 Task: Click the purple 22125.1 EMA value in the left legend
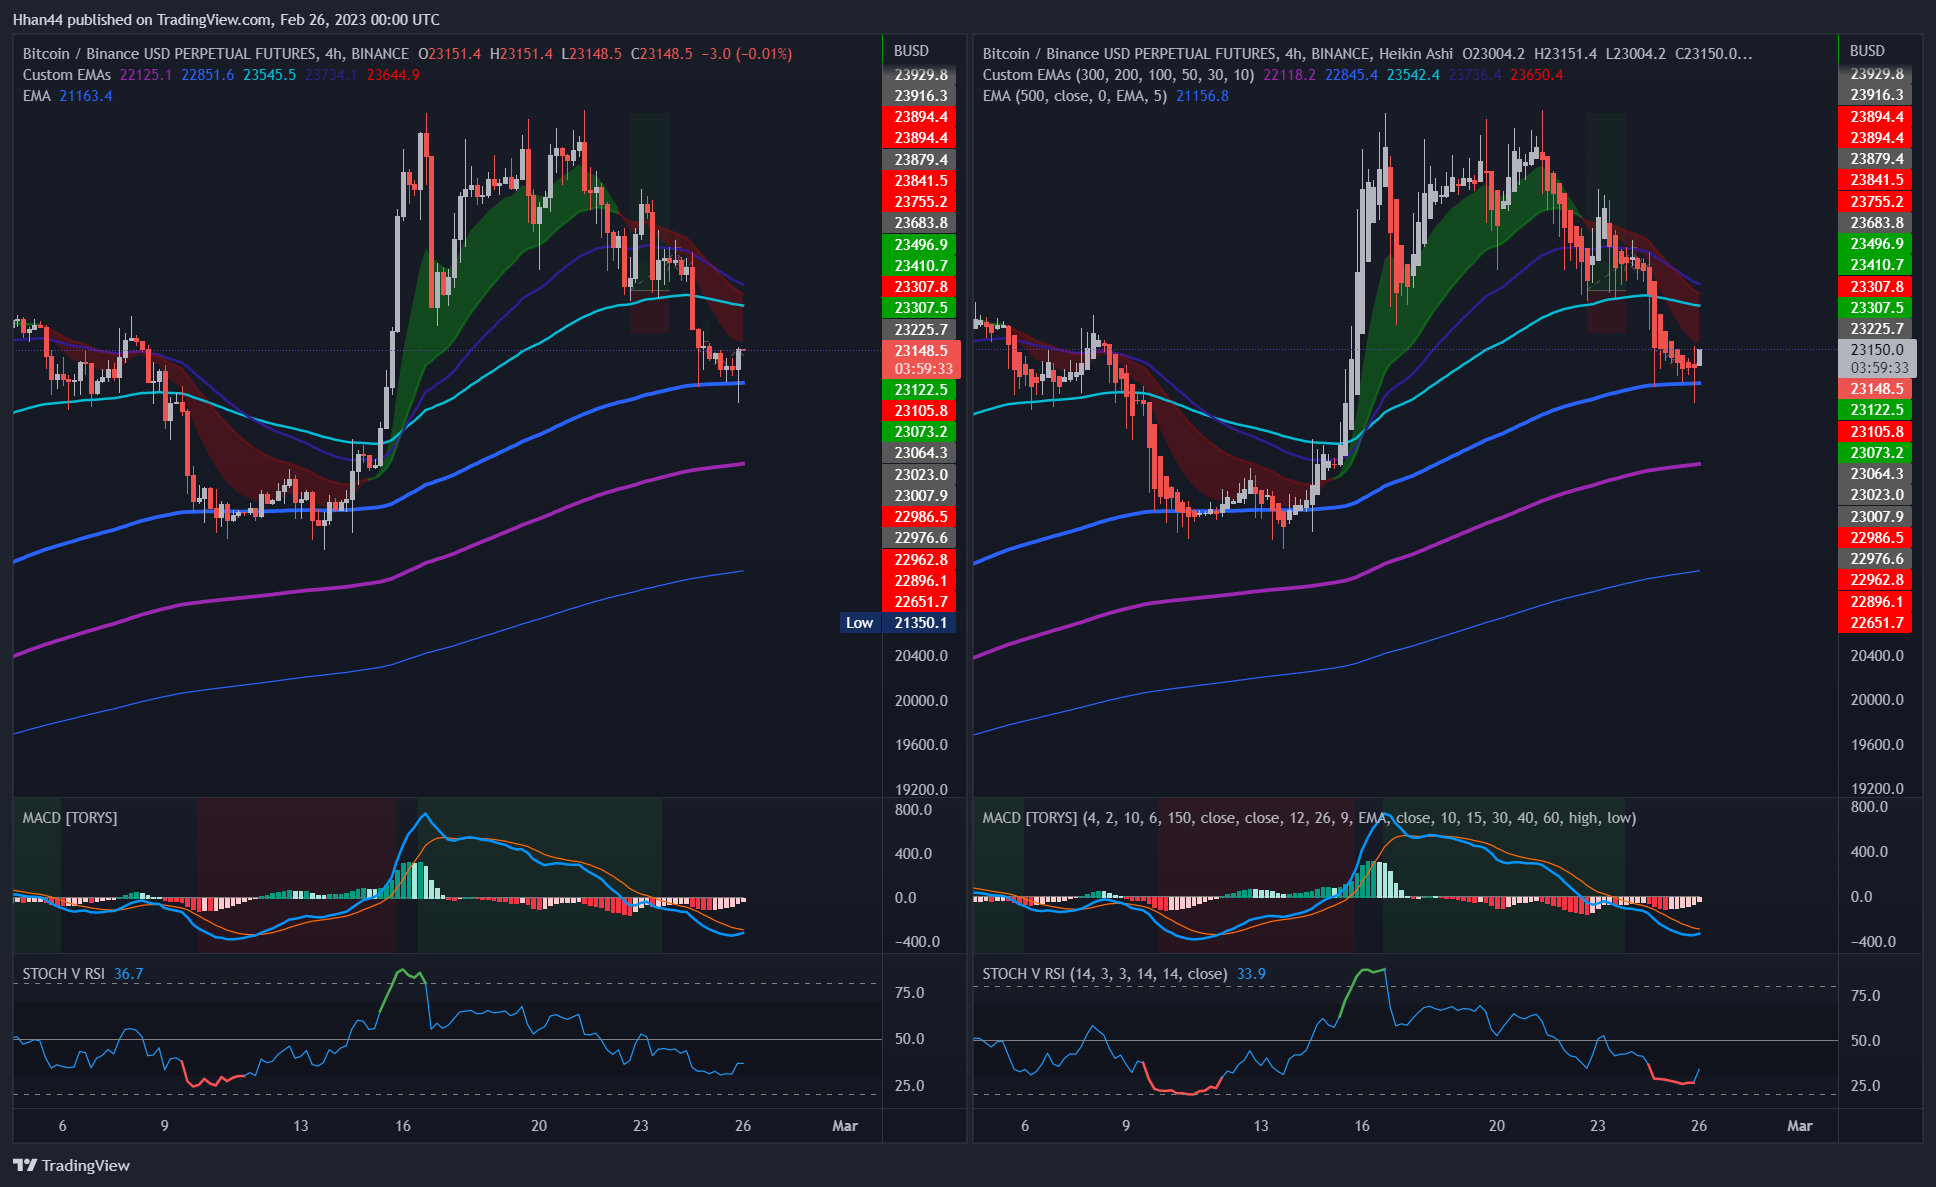coord(146,75)
